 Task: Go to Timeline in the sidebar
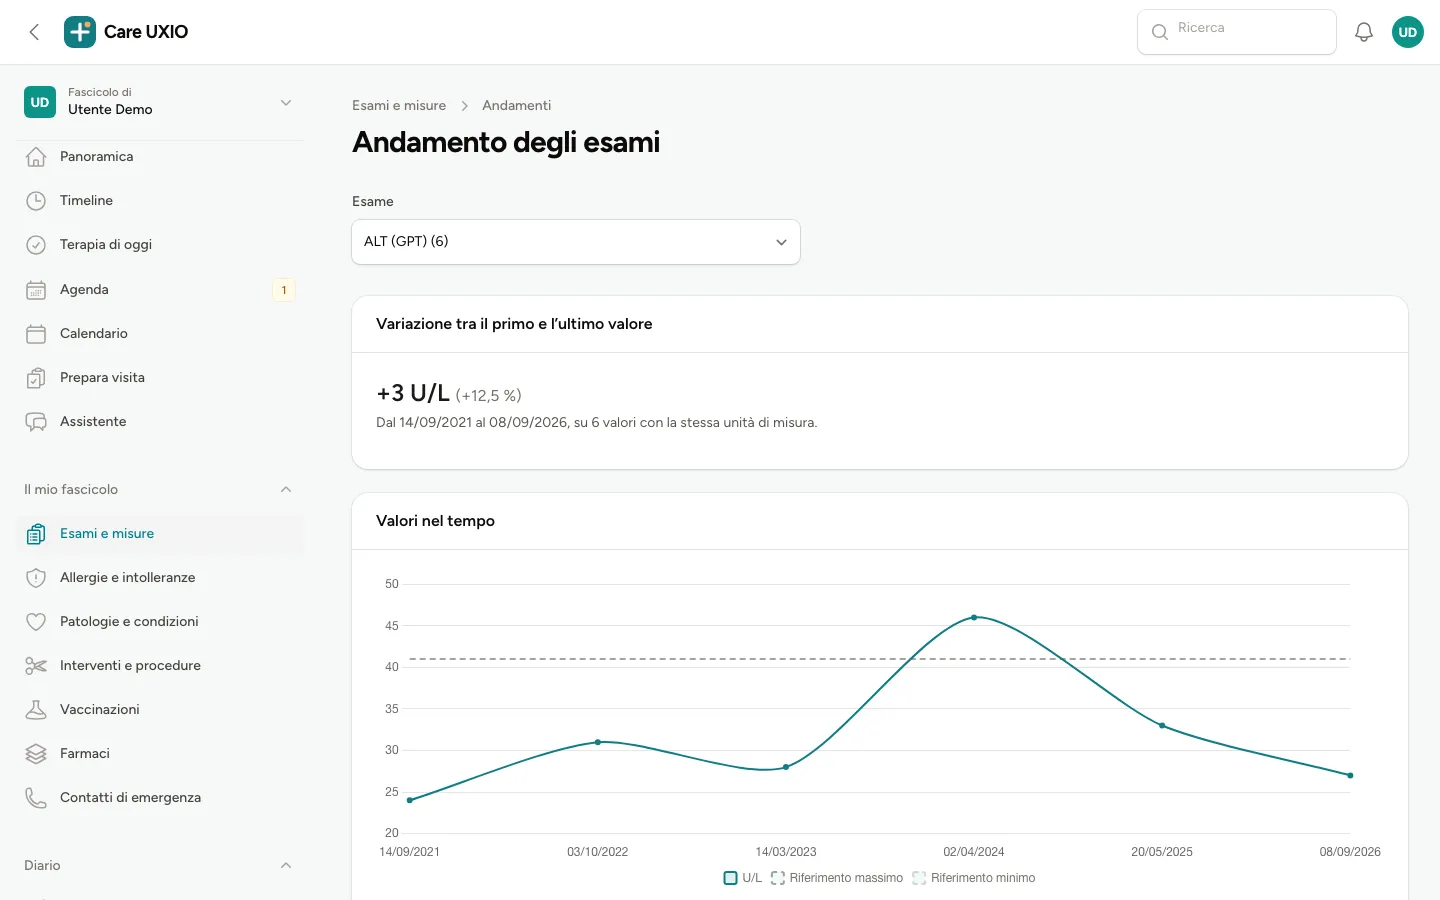[x=160, y=201]
